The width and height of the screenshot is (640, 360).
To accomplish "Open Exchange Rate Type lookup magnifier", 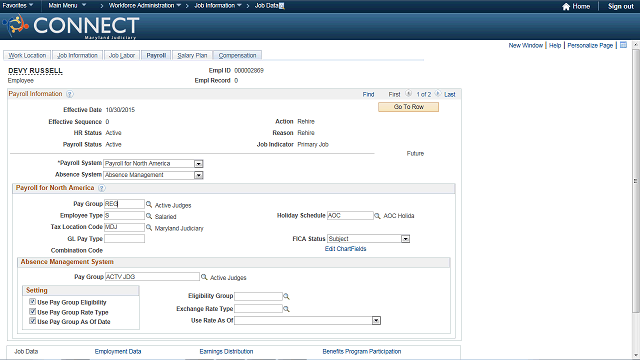I will point(286,309).
